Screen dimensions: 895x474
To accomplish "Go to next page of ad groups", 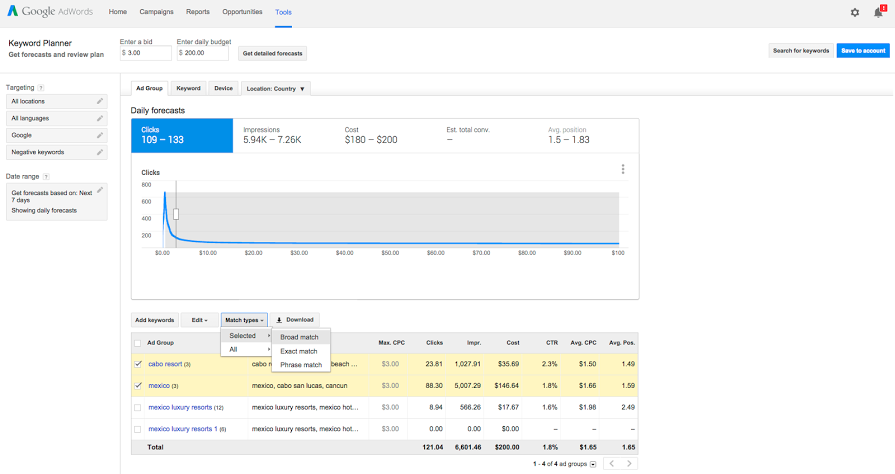I will [627, 464].
